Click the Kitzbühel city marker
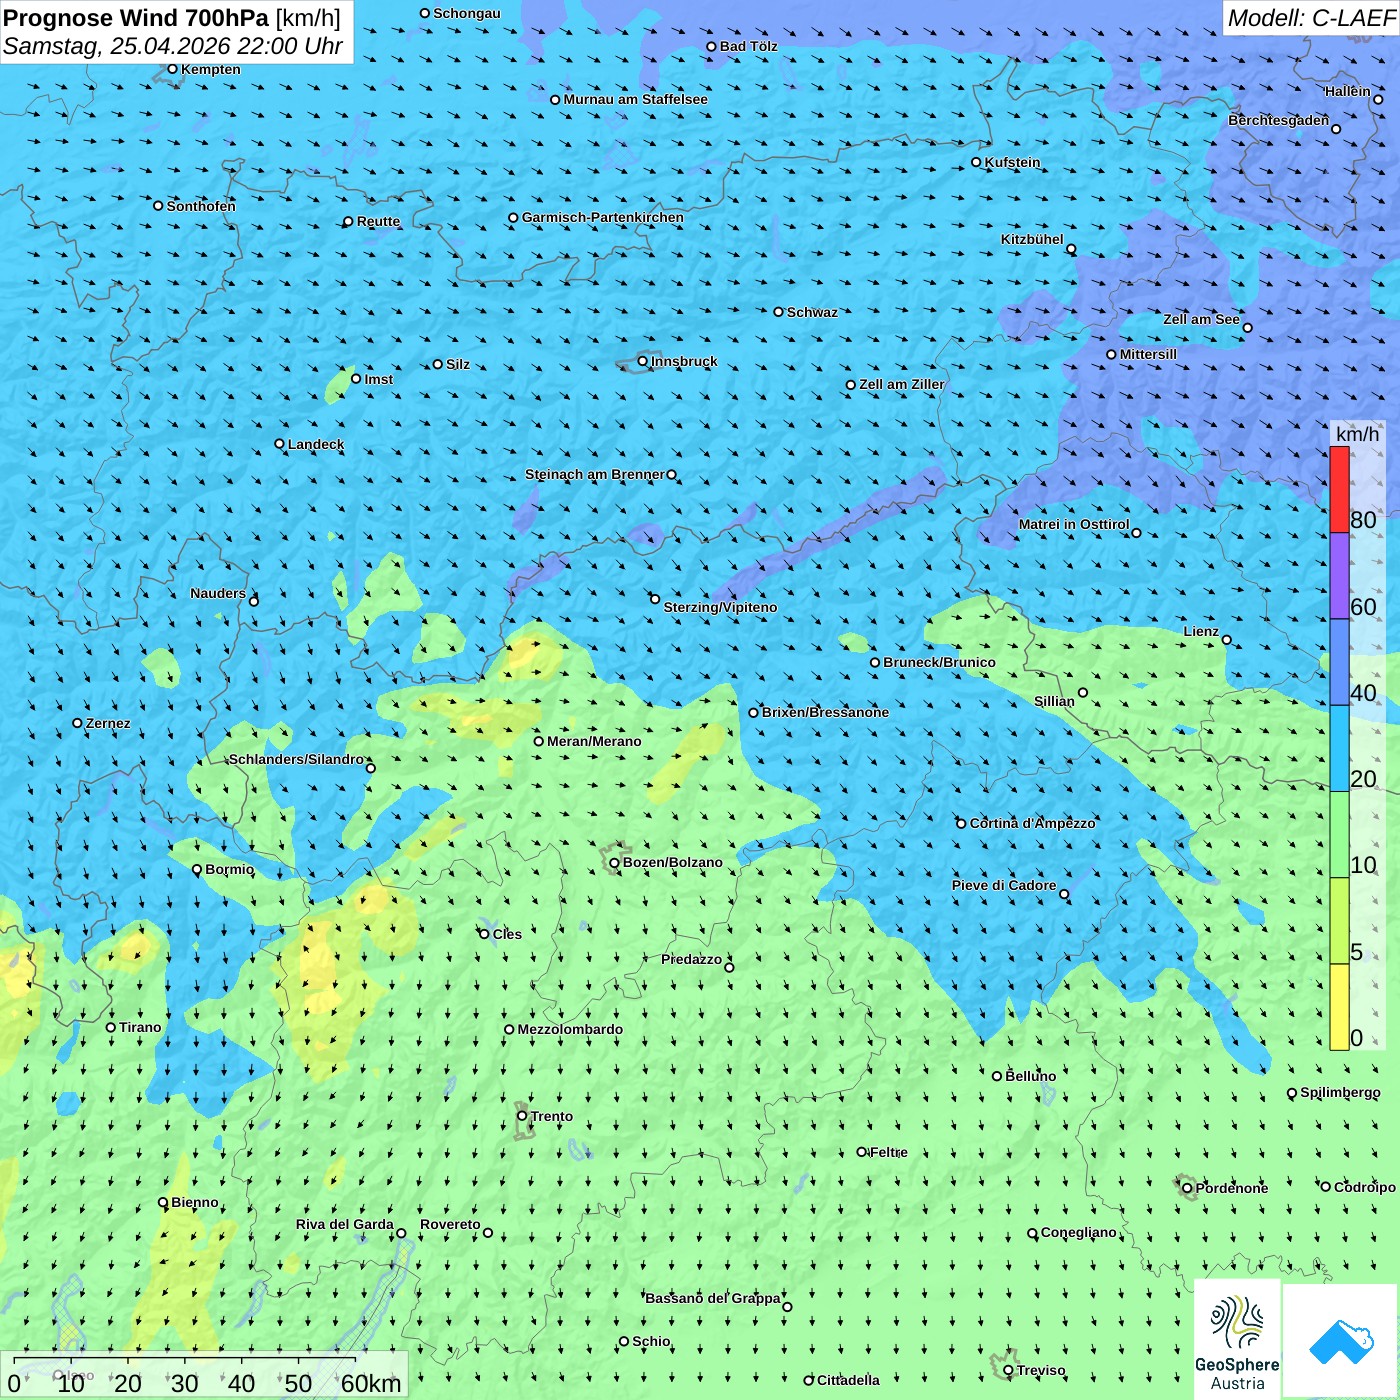 coord(1071,249)
